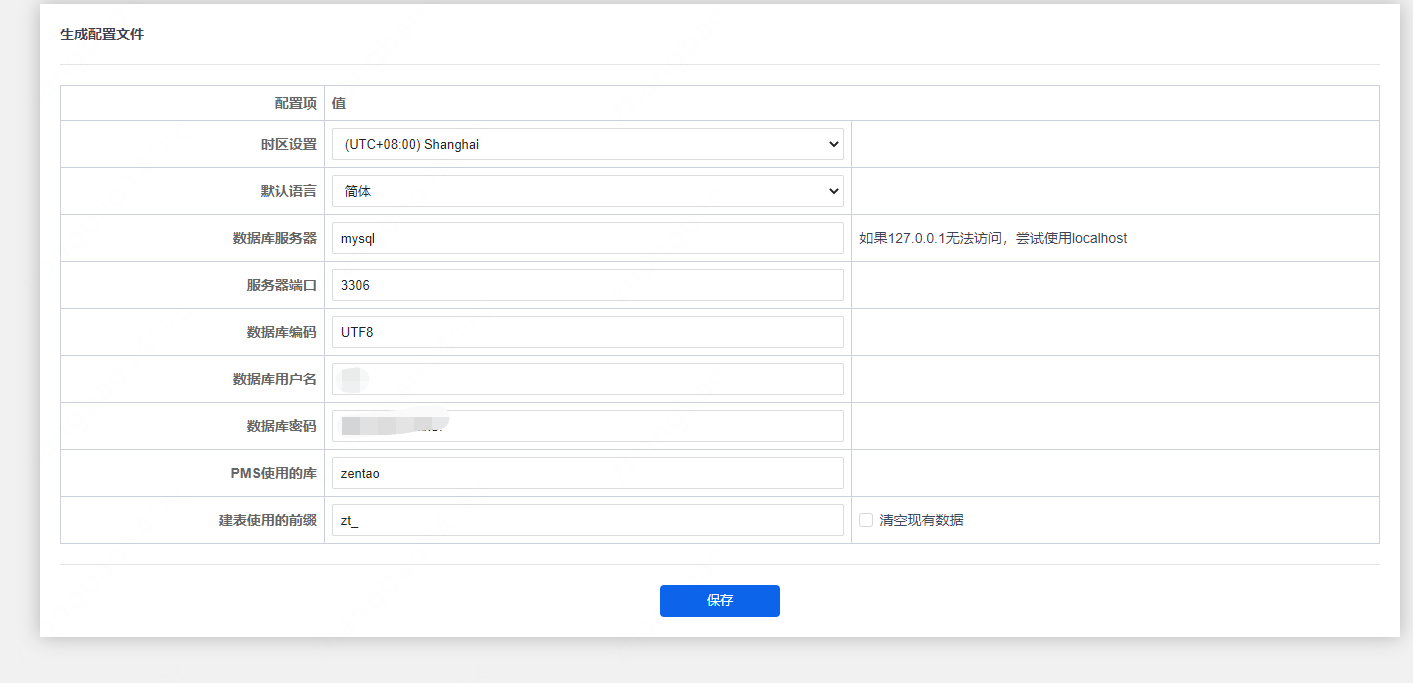The image size is (1413, 683).
Task: Select the 建表使用的前缀 field with zt_
Action: tap(587, 520)
